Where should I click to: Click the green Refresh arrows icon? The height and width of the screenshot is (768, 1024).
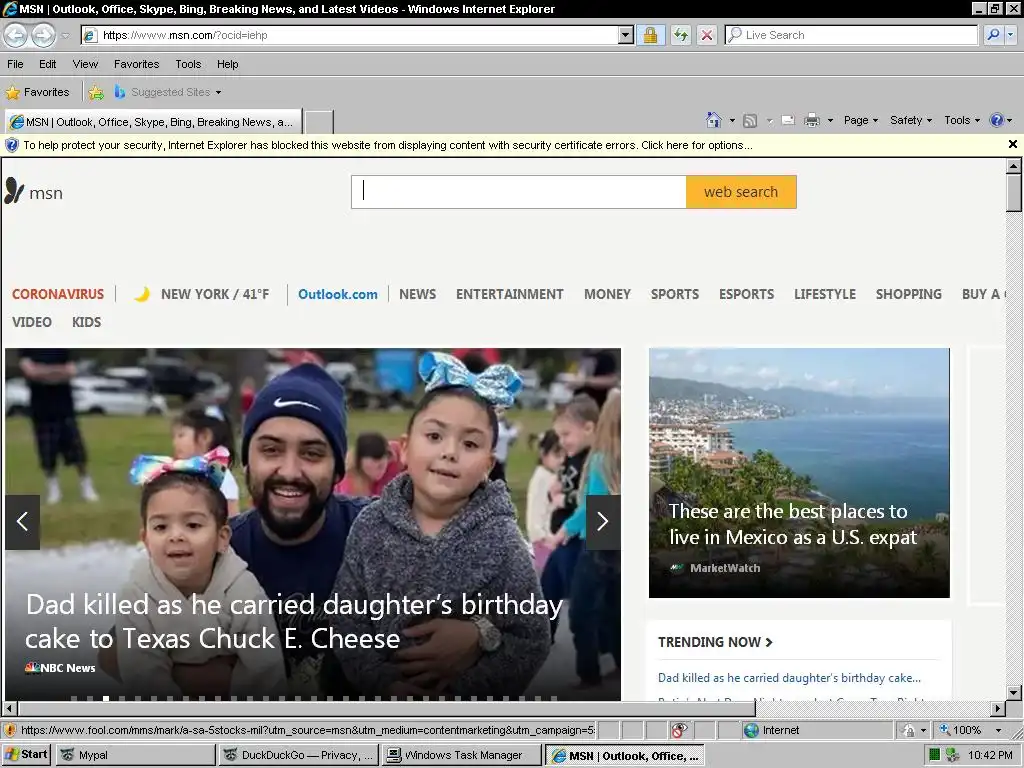coord(680,35)
